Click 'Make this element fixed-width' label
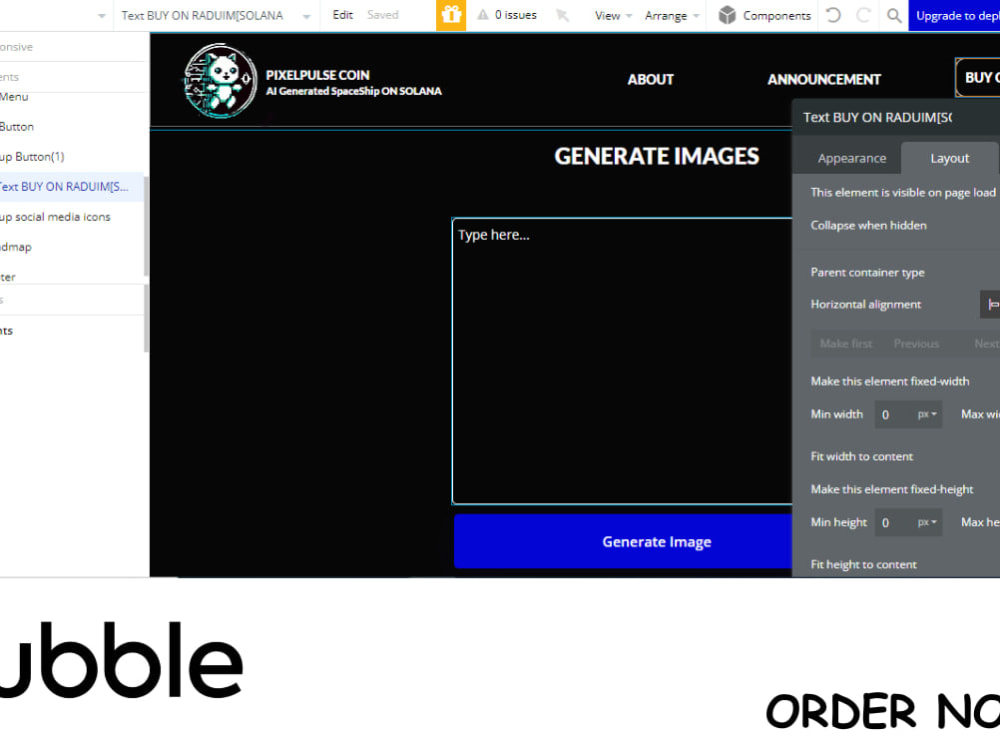Viewport: 1000px width, 750px height. point(890,381)
